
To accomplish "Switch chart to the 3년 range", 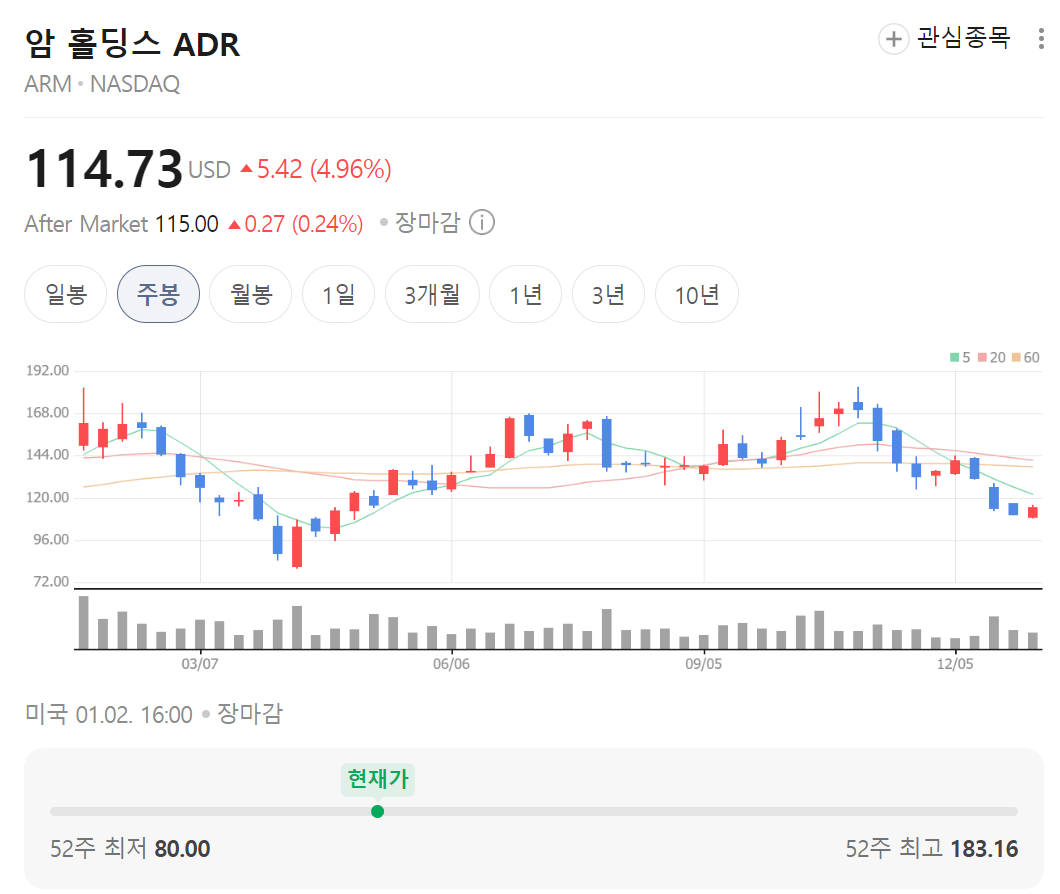I will pos(608,294).
